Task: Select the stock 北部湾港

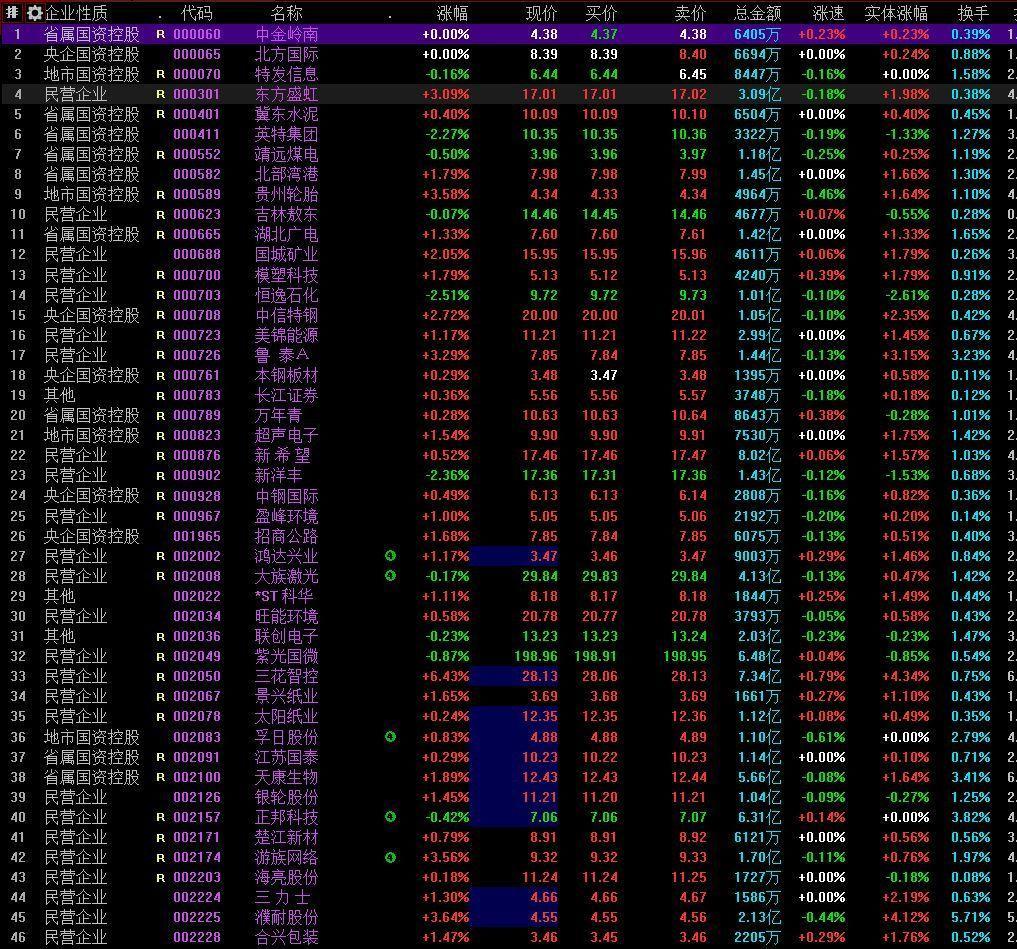Action: [287, 174]
